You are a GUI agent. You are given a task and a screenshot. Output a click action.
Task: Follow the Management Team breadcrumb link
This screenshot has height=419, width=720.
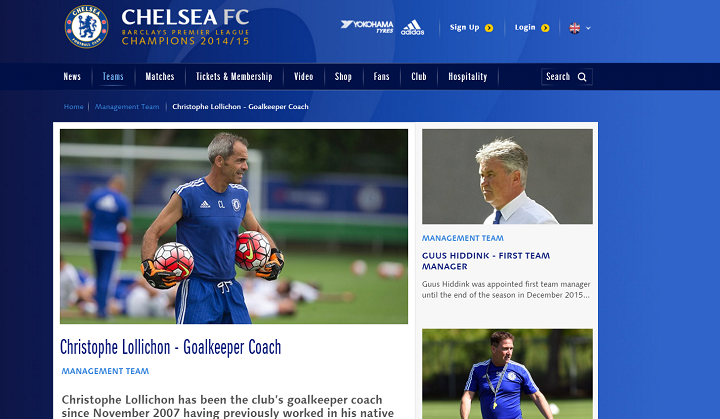click(127, 107)
